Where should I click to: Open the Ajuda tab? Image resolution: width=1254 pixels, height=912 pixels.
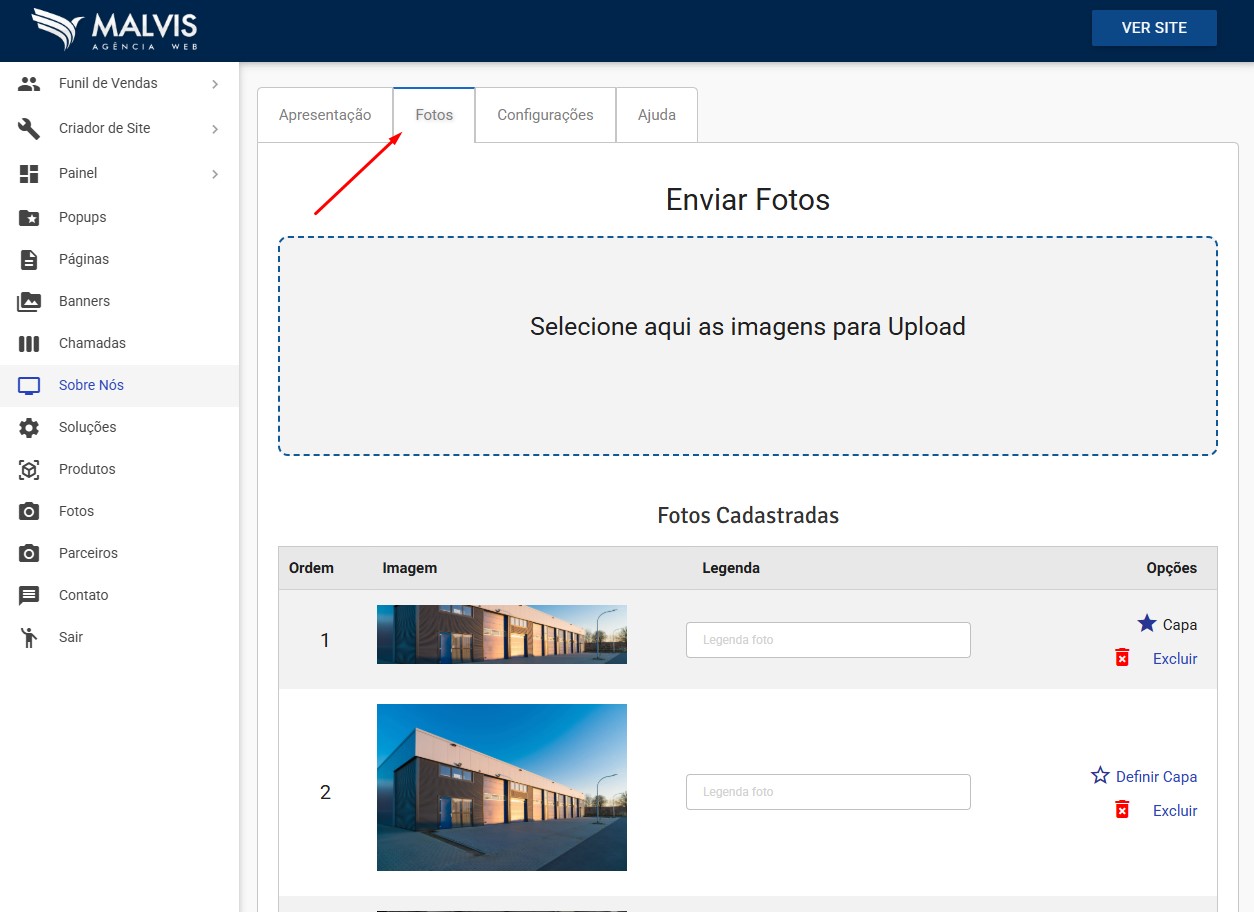[x=657, y=115]
